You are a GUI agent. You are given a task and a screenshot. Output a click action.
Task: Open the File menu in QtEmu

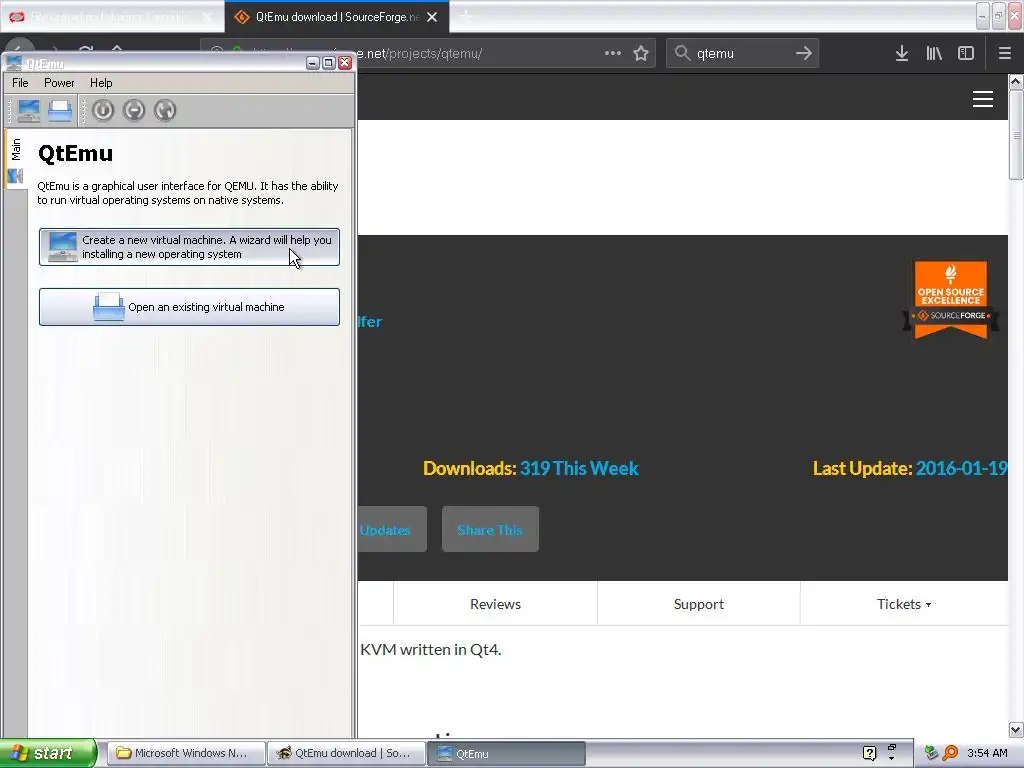pyautogui.click(x=20, y=83)
